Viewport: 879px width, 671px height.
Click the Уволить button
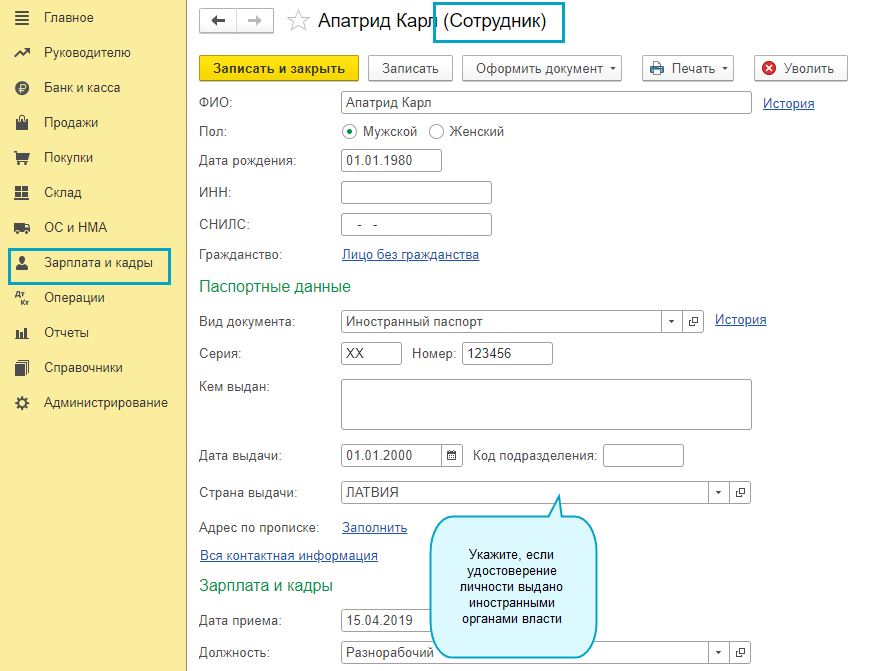[x=800, y=68]
